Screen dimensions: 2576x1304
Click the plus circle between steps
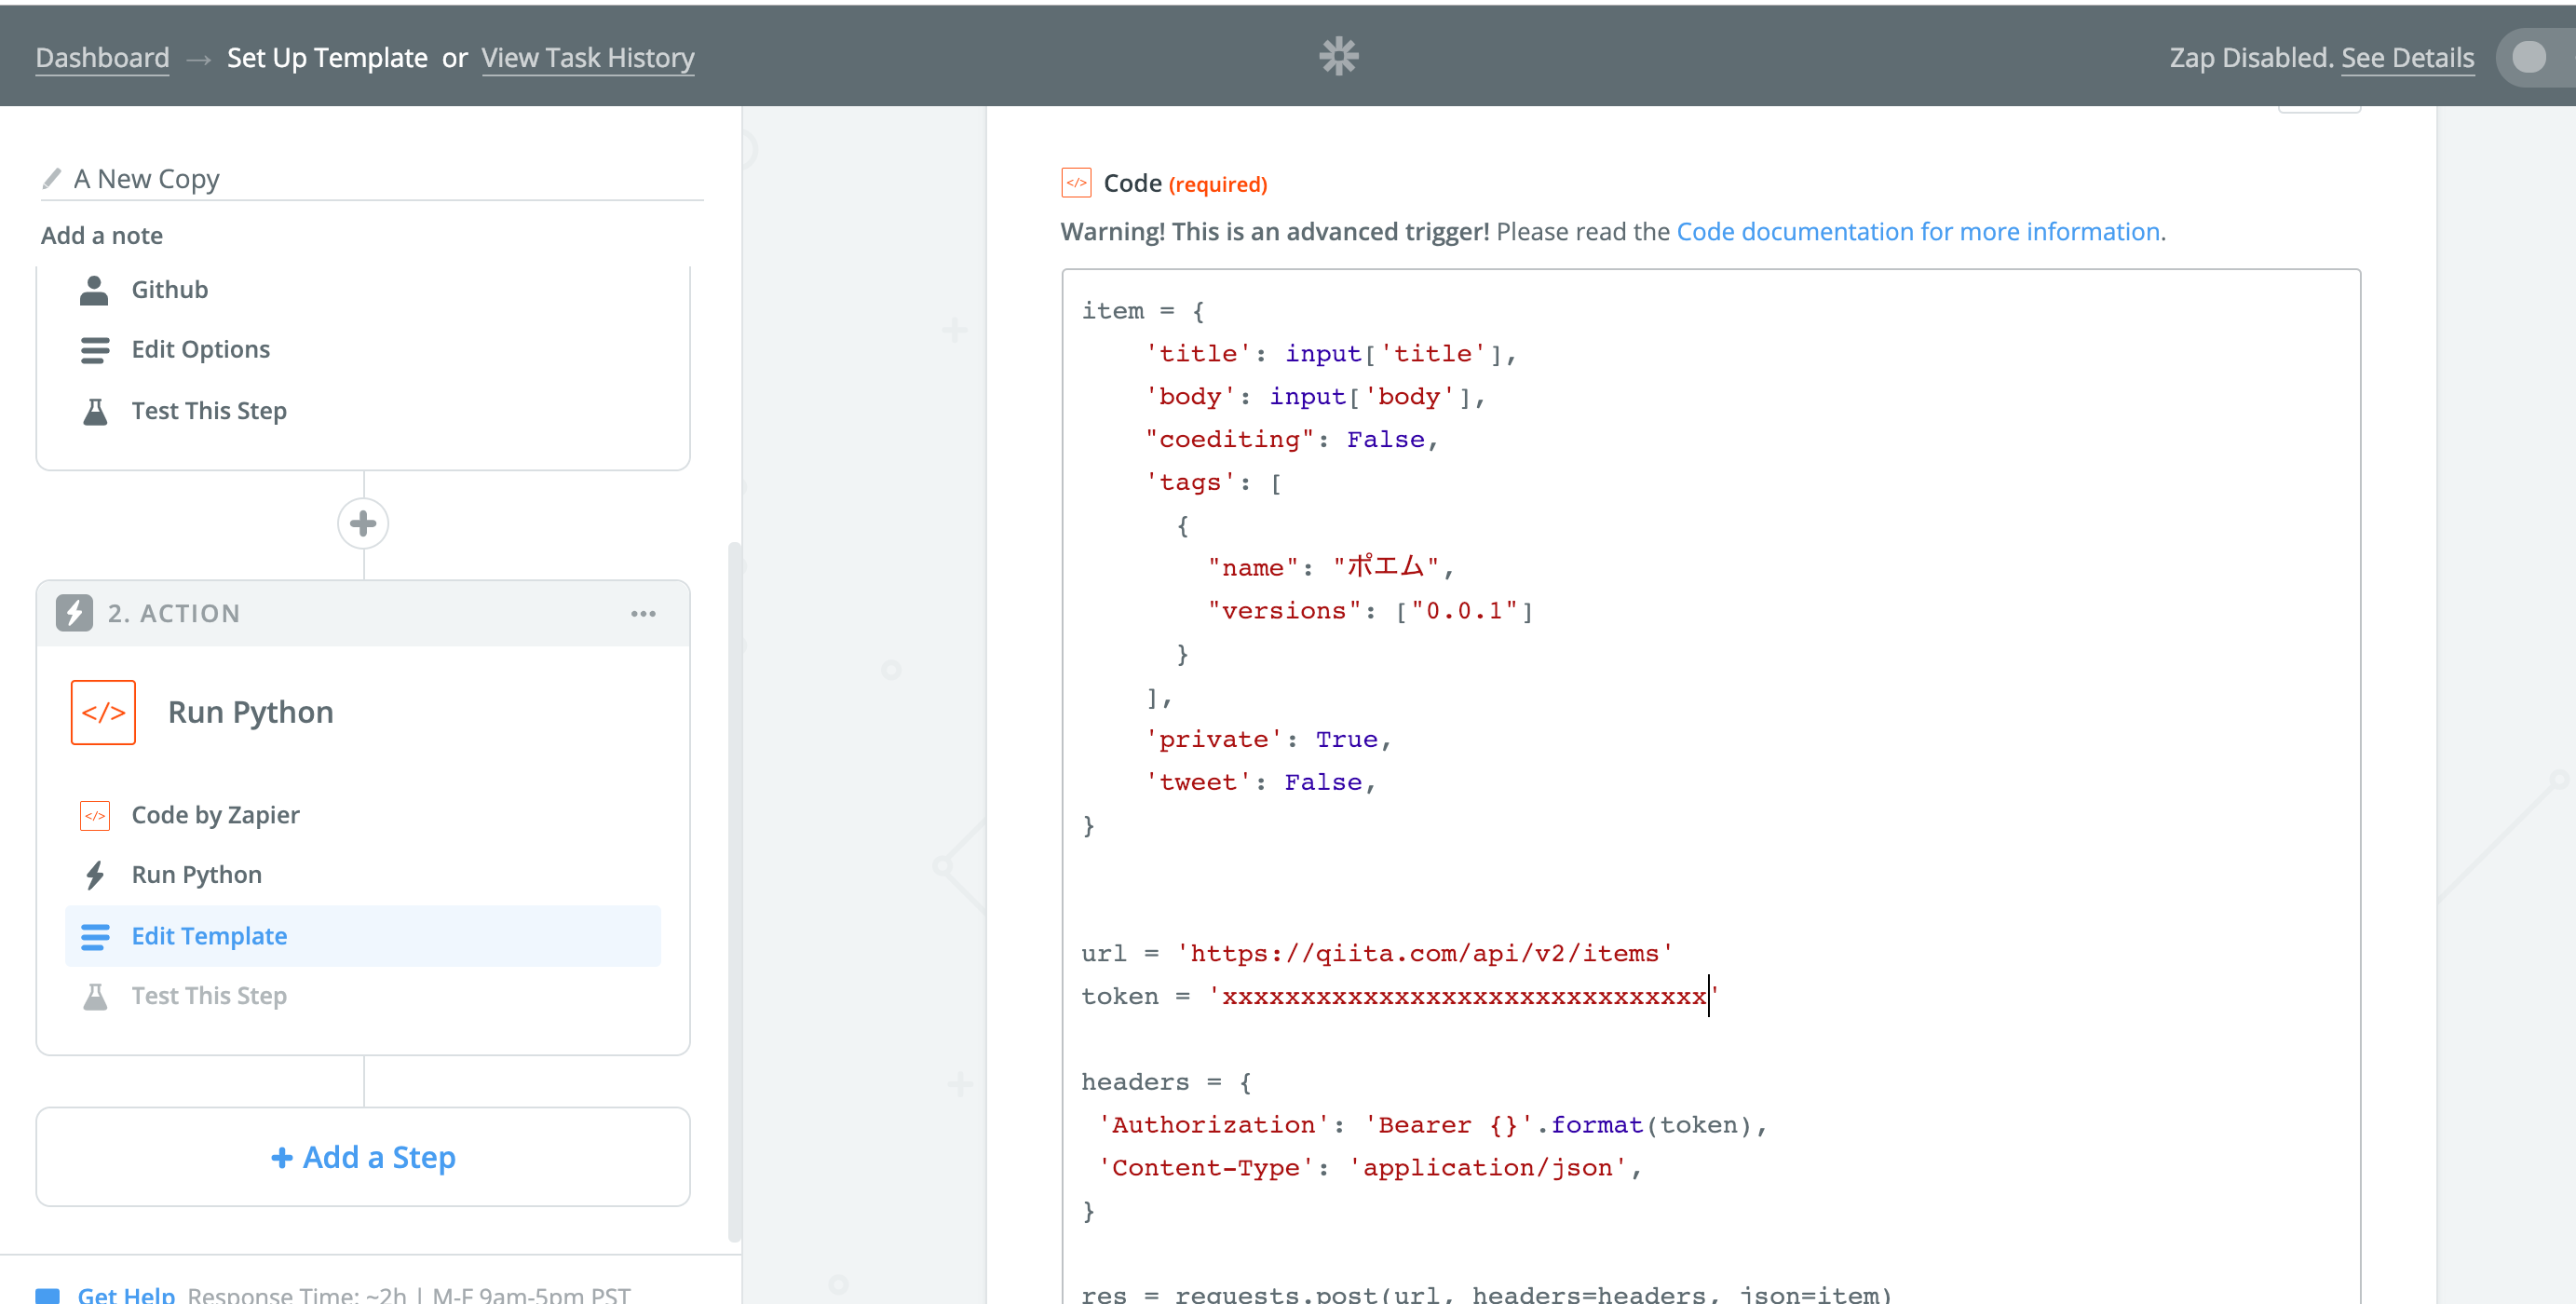pyautogui.click(x=363, y=523)
